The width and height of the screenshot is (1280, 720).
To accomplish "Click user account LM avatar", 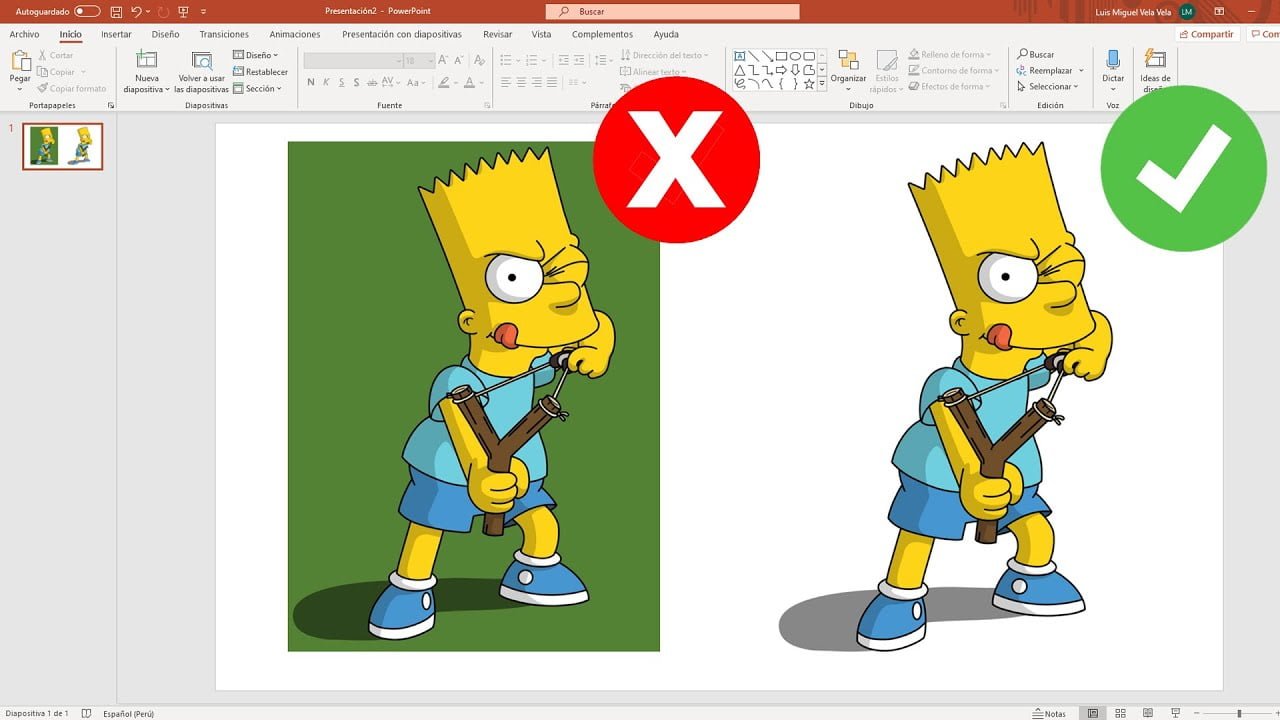I will [1187, 11].
